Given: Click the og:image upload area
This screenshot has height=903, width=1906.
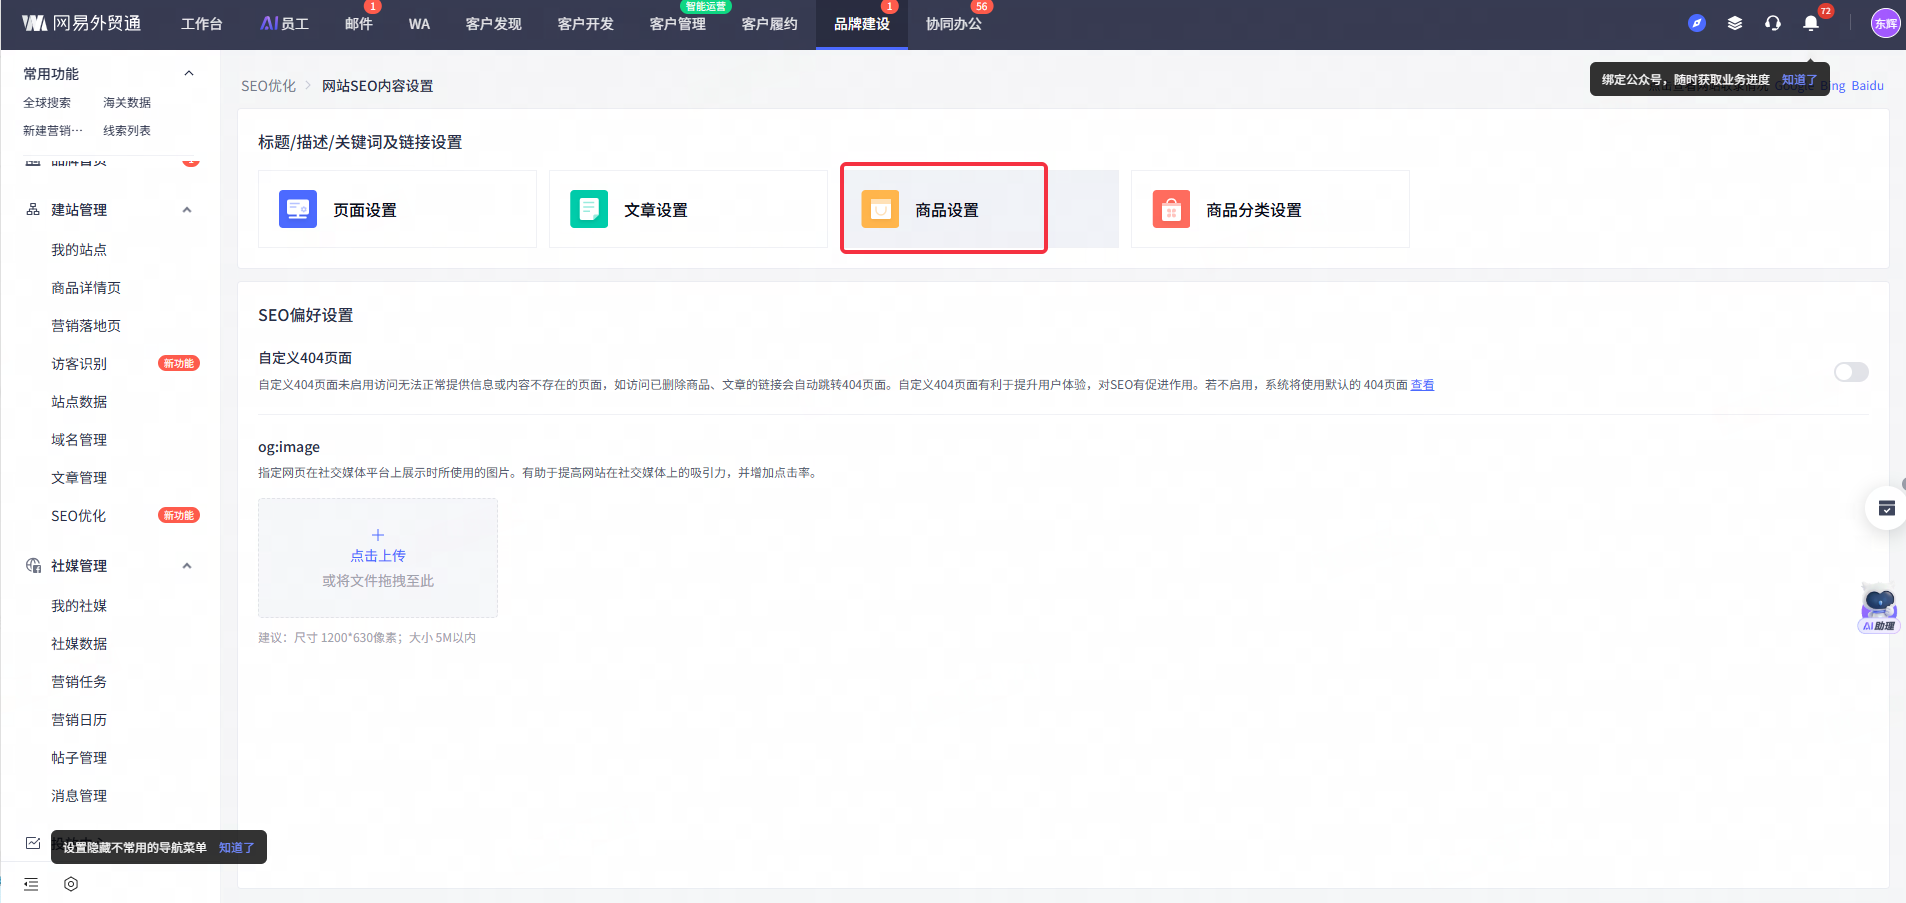Looking at the screenshot, I should tap(378, 558).
